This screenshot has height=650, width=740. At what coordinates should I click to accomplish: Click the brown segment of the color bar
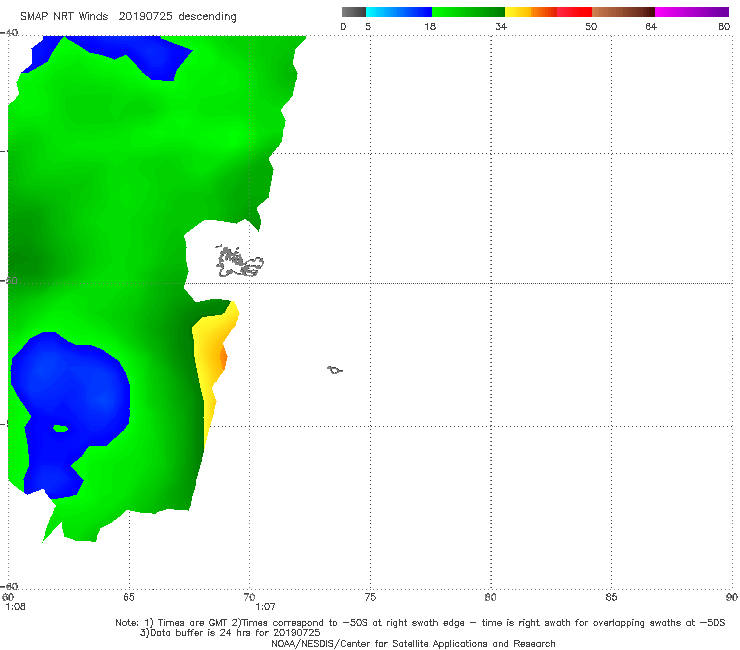[x=623, y=12]
